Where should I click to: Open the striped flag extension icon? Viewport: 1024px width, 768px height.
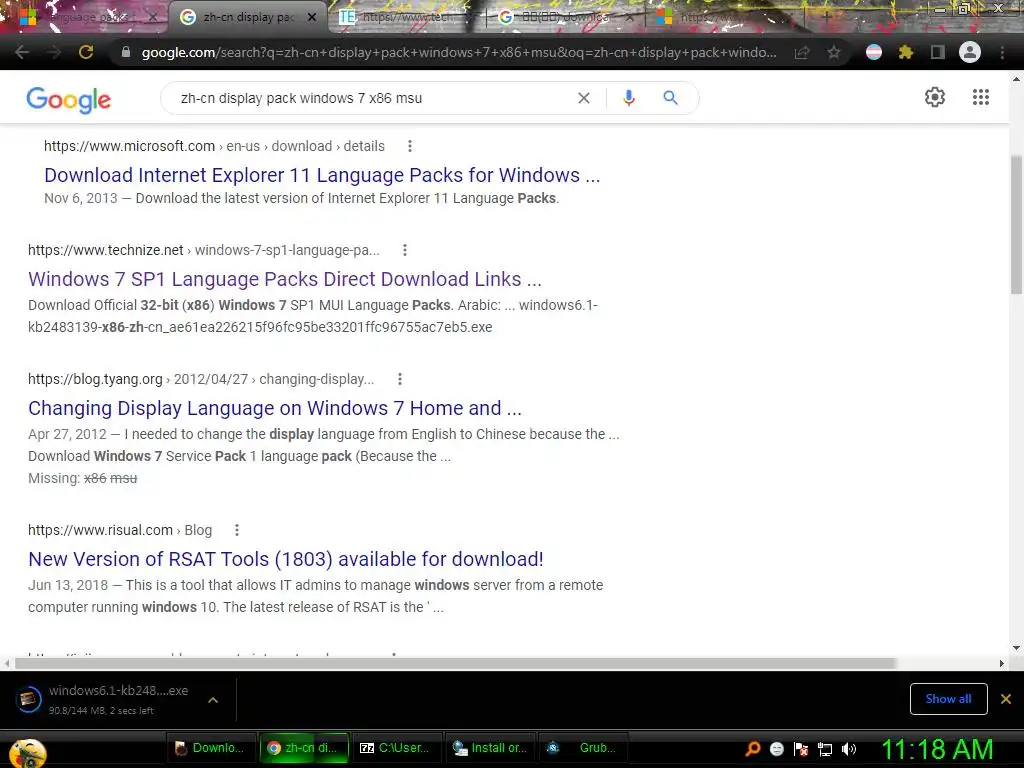(874, 52)
